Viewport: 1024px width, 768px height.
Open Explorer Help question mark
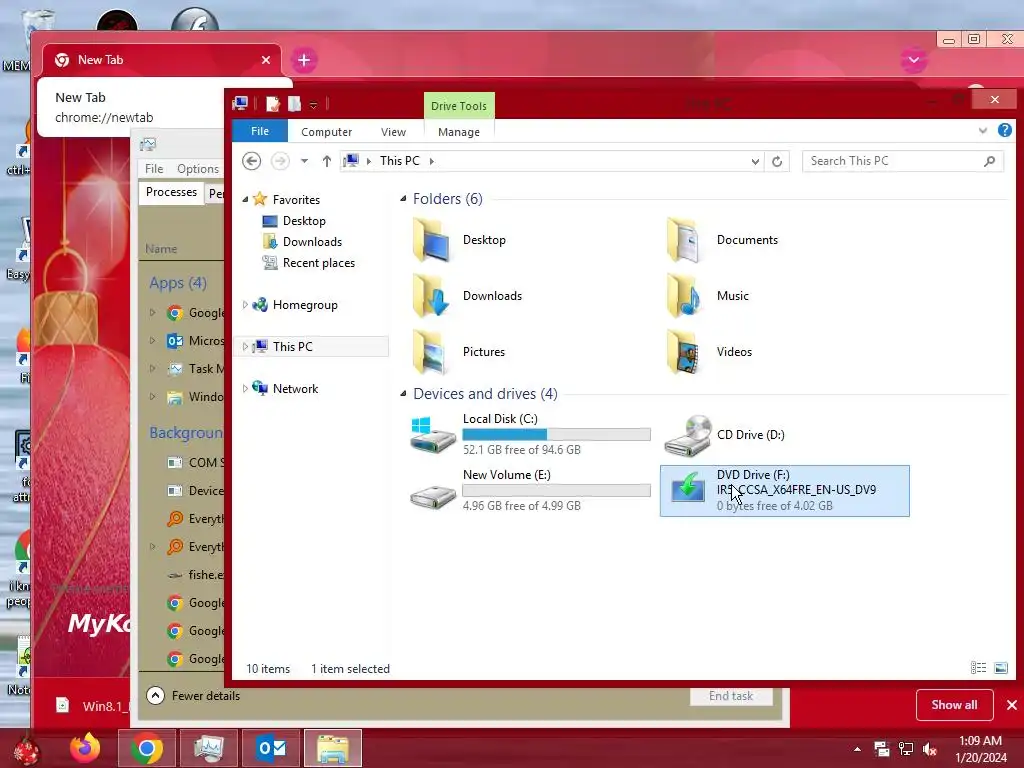click(x=1004, y=131)
